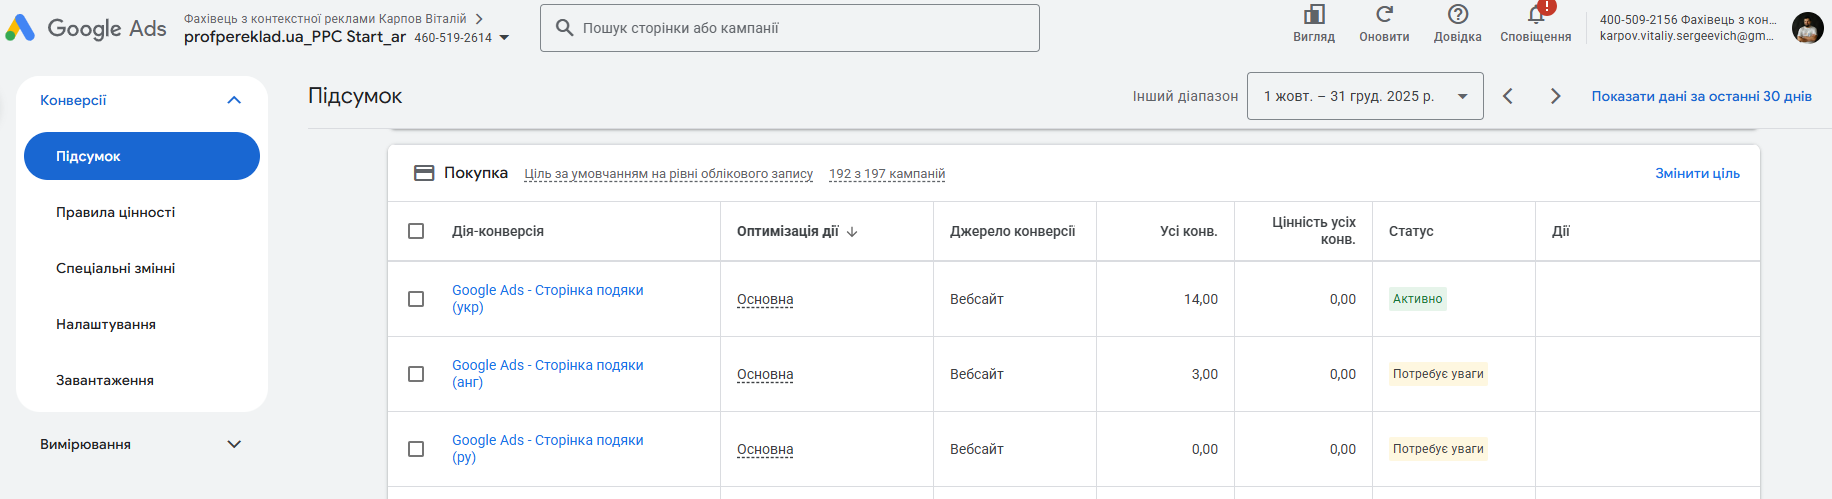Tick the select-all header checkbox
Image resolution: width=1832 pixels, height=499 pixels.
pyautogui.click(x=416, y=231)
